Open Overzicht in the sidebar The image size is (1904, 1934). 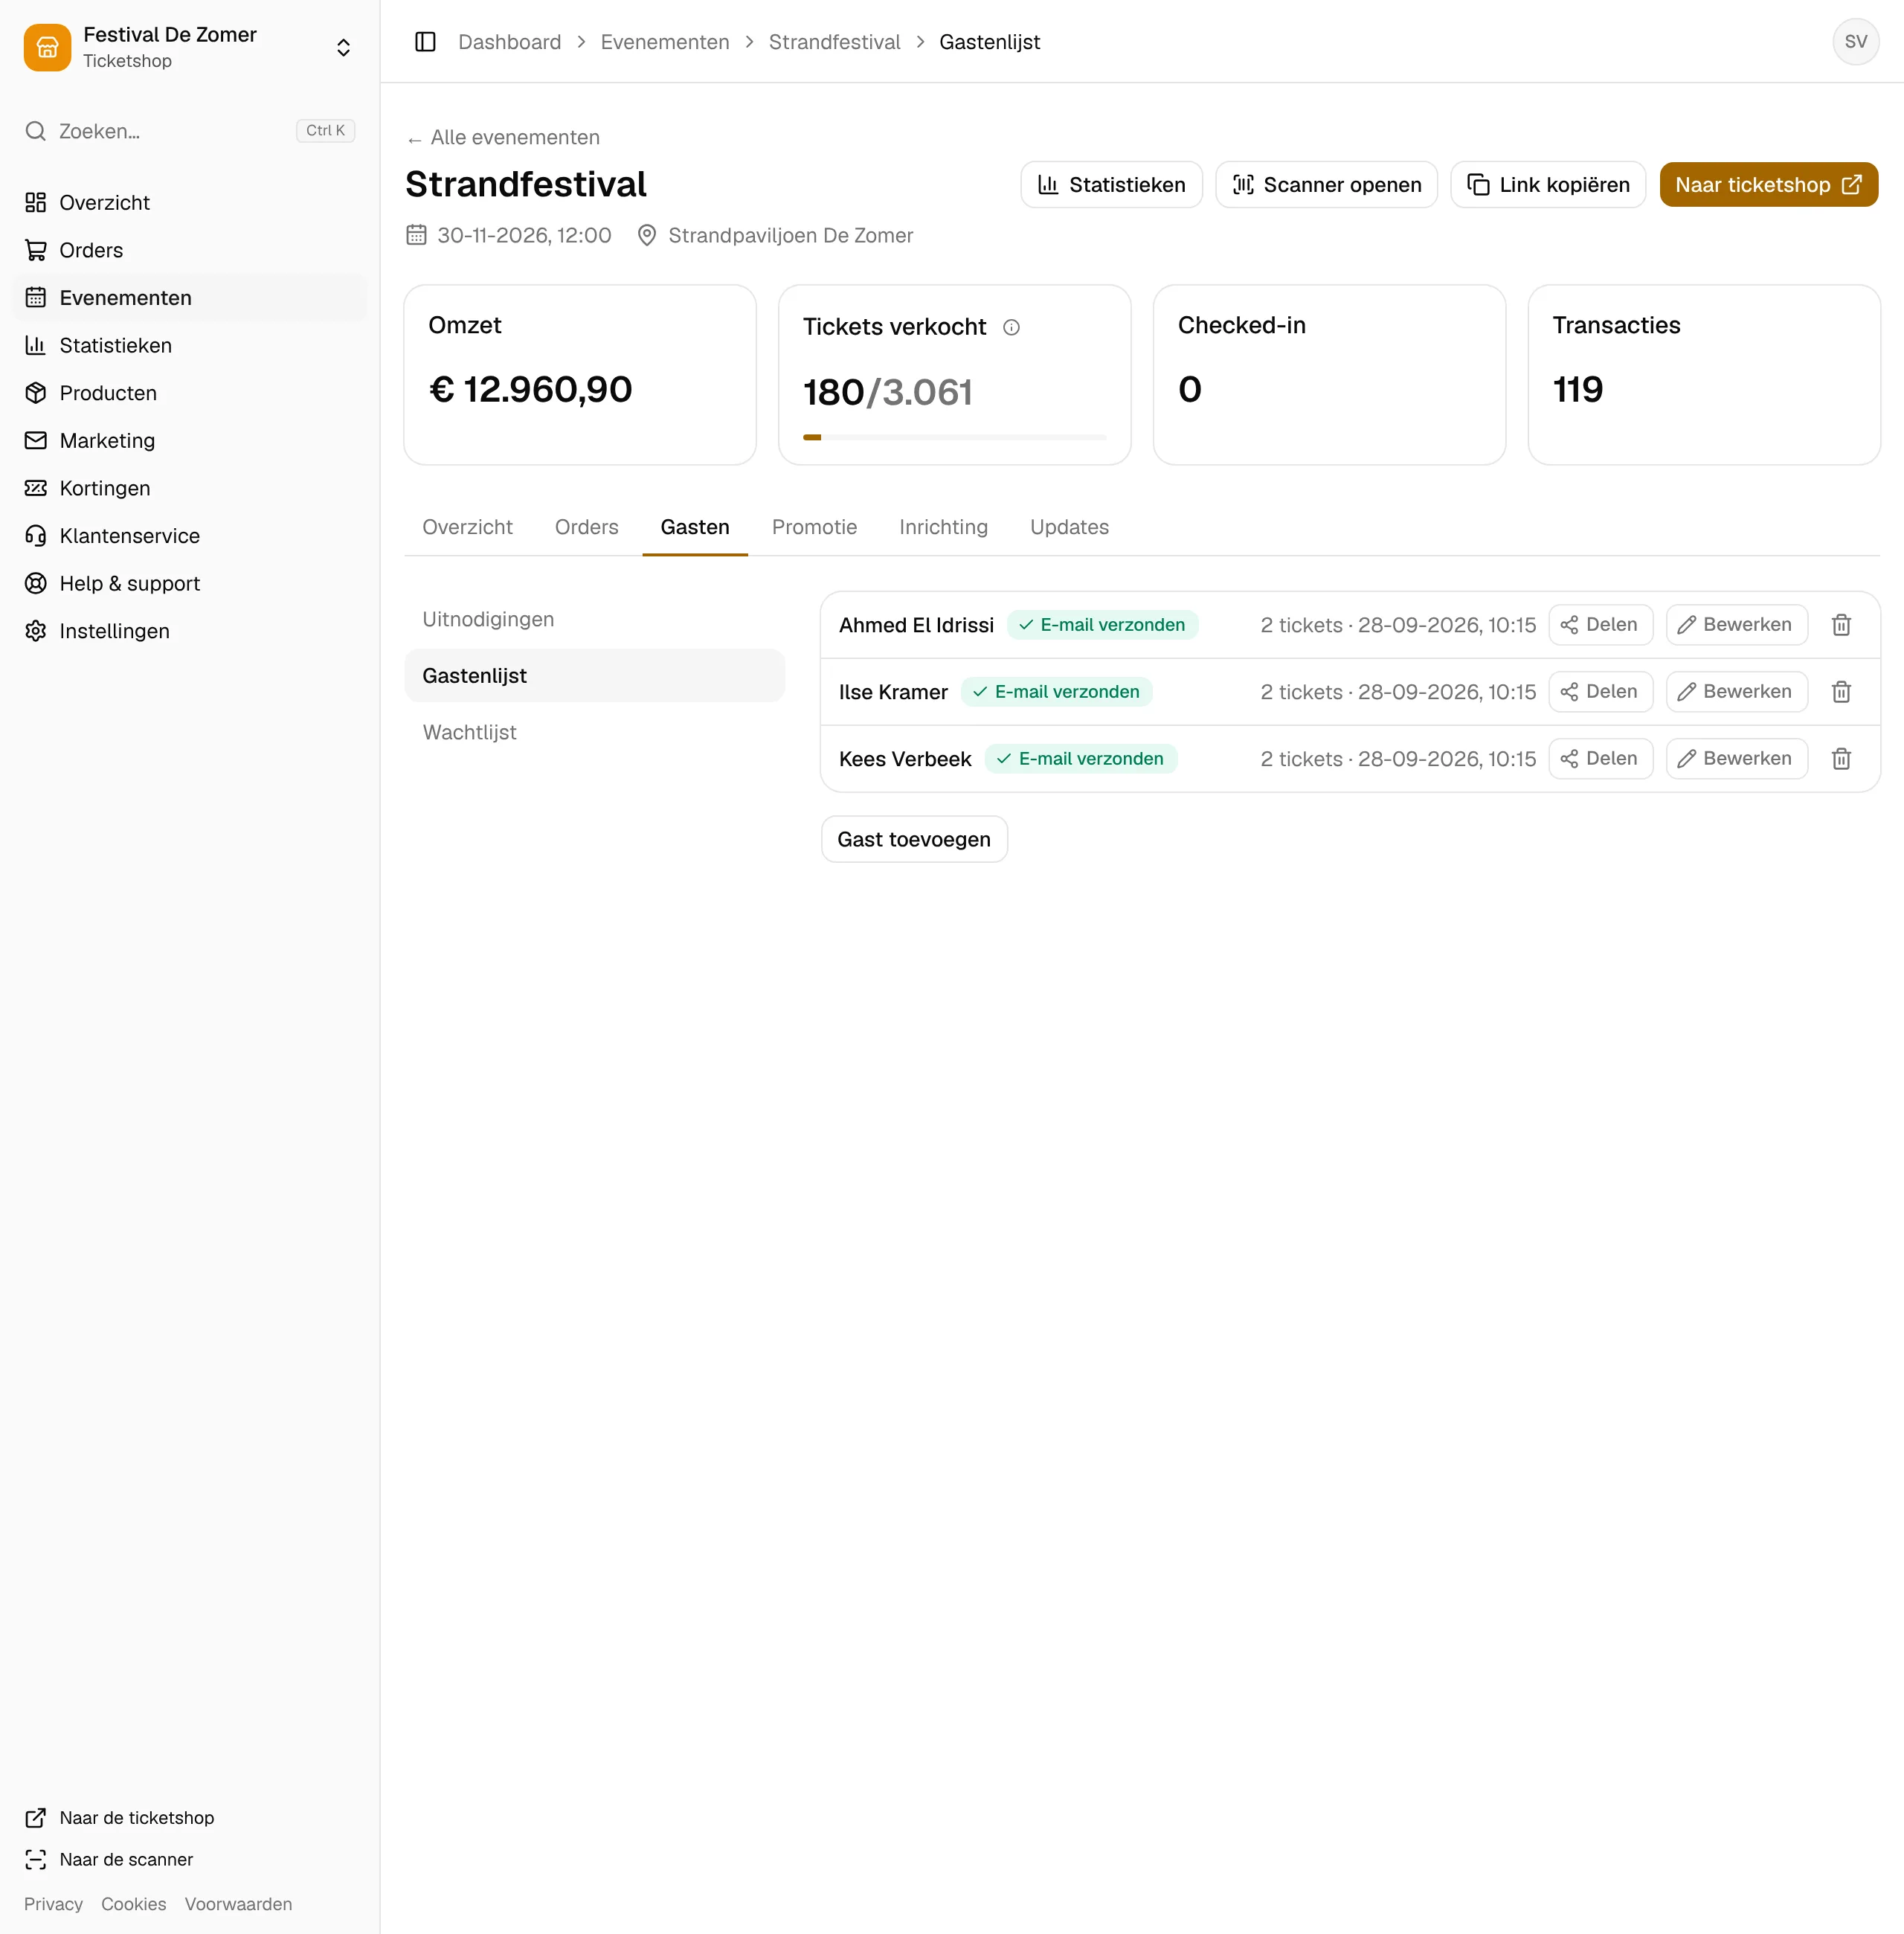(190, 203)
